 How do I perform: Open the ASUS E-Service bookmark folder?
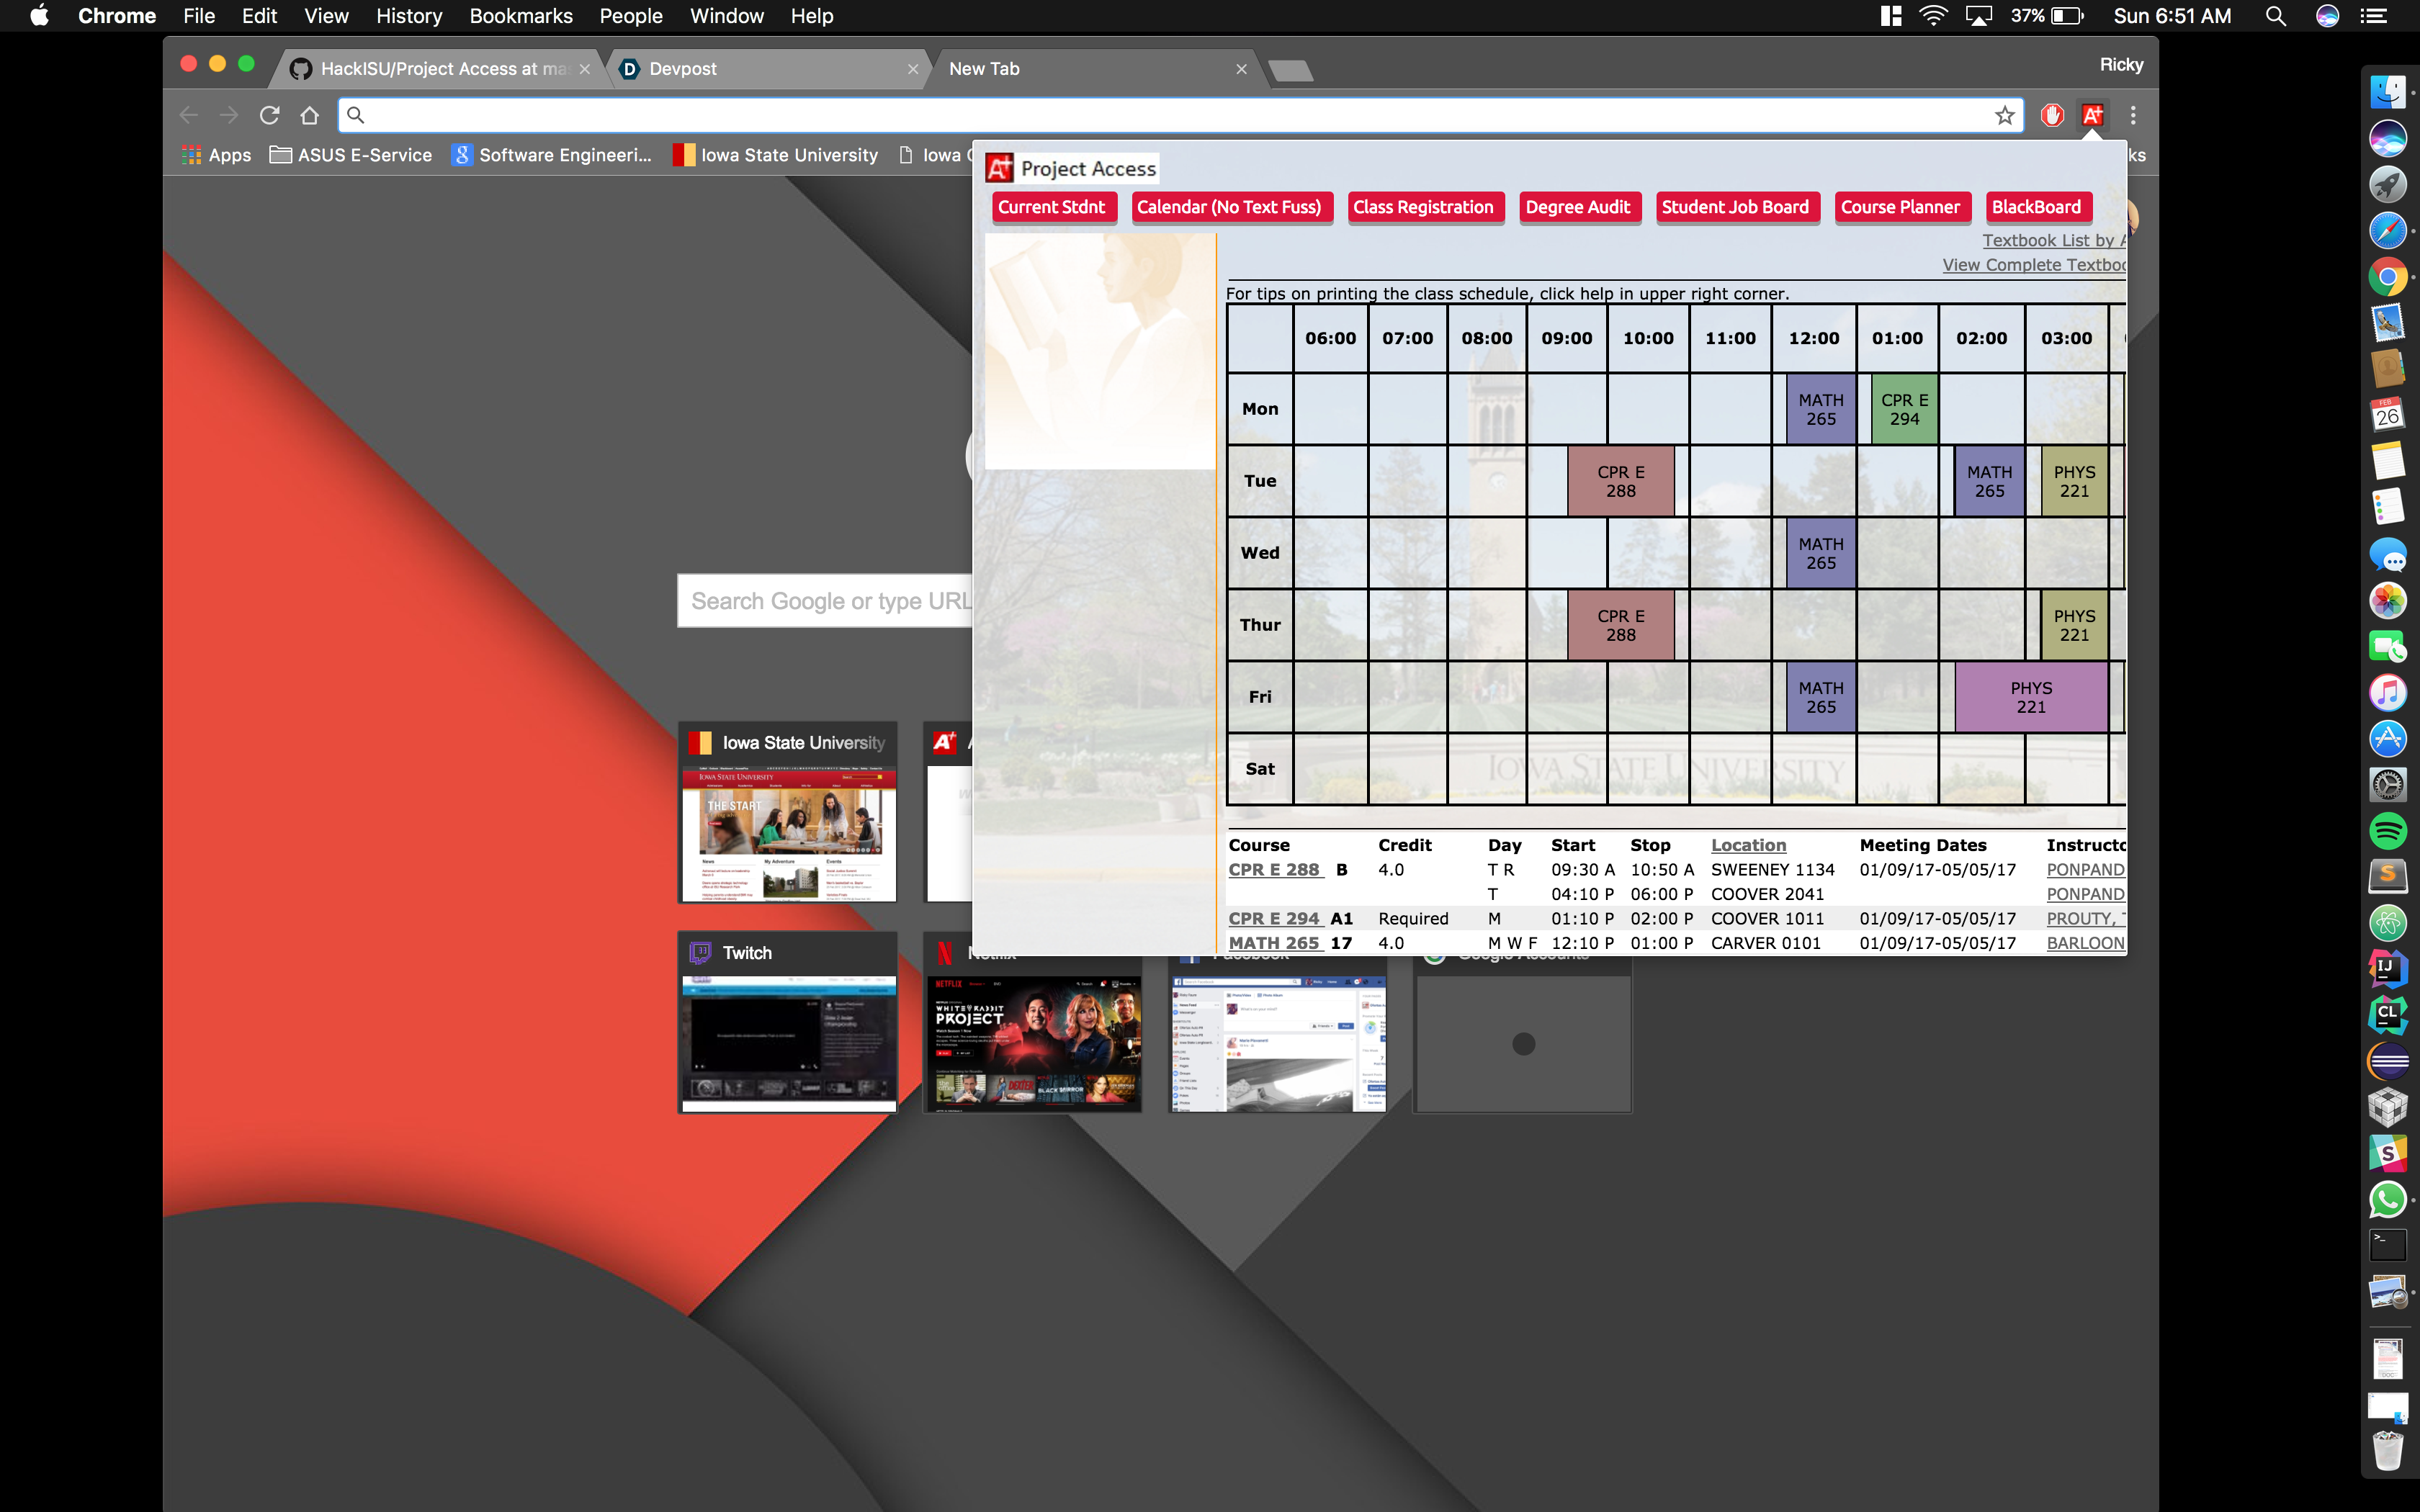coord(351,155)
